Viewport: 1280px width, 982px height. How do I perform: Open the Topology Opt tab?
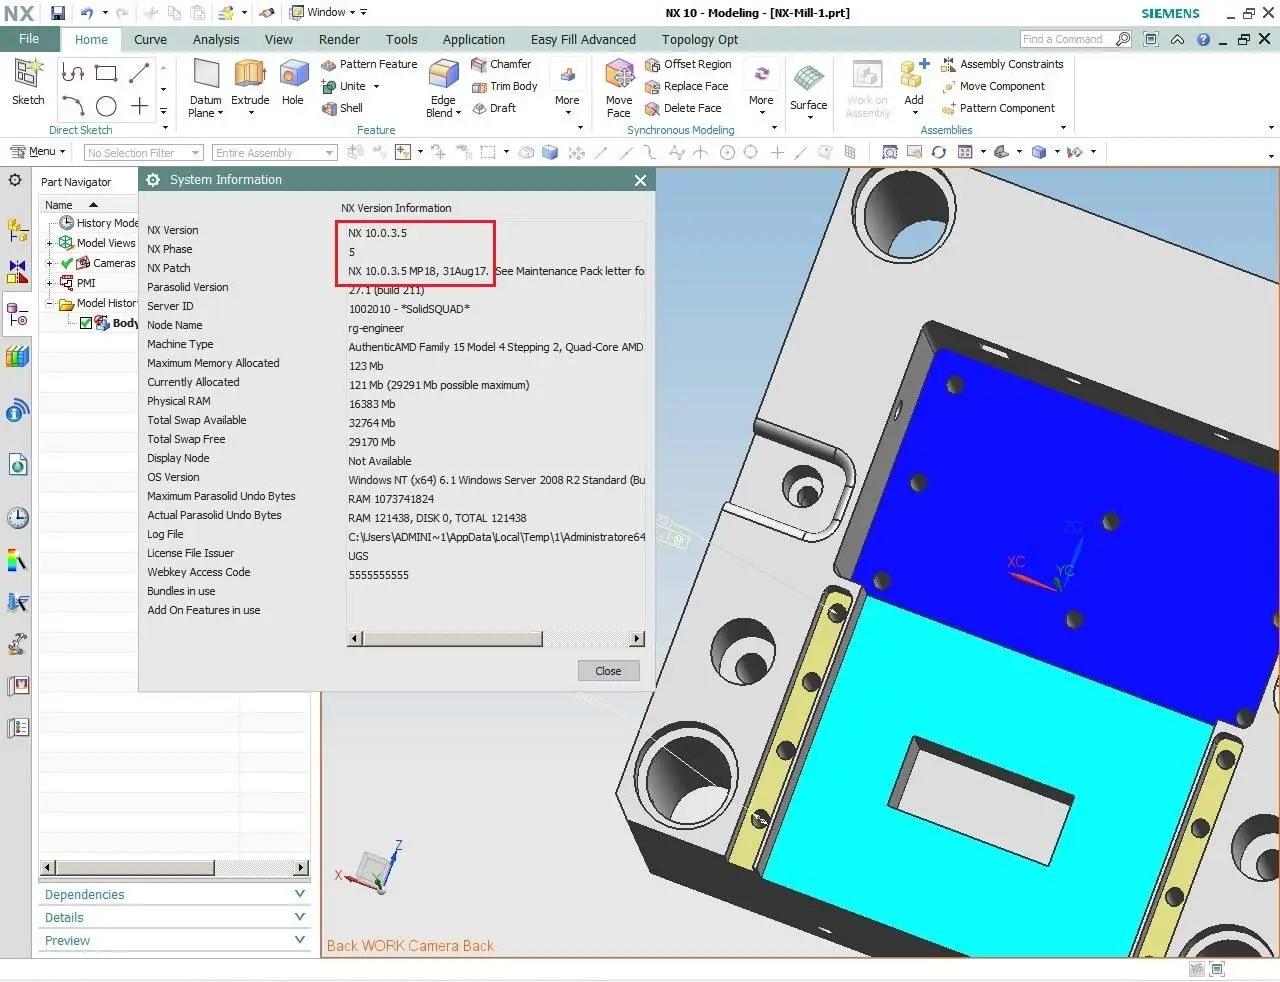pos(700,40)
